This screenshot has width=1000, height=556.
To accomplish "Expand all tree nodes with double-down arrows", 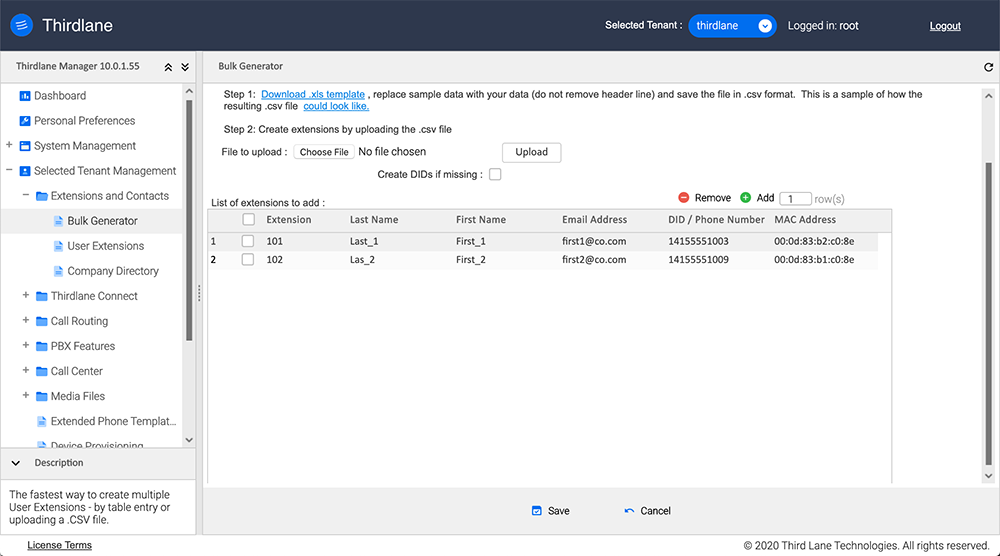I will (x=185, y=67).
